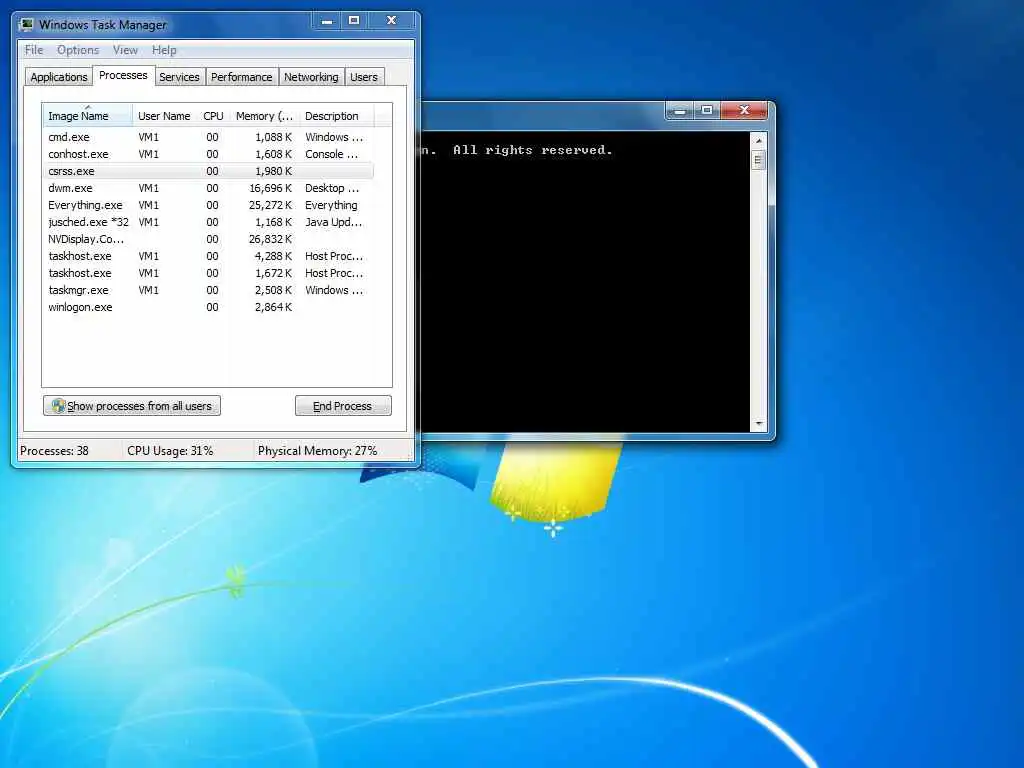Close the Windows Task Manager window
1024x768 pixels.
coord(391,21)
